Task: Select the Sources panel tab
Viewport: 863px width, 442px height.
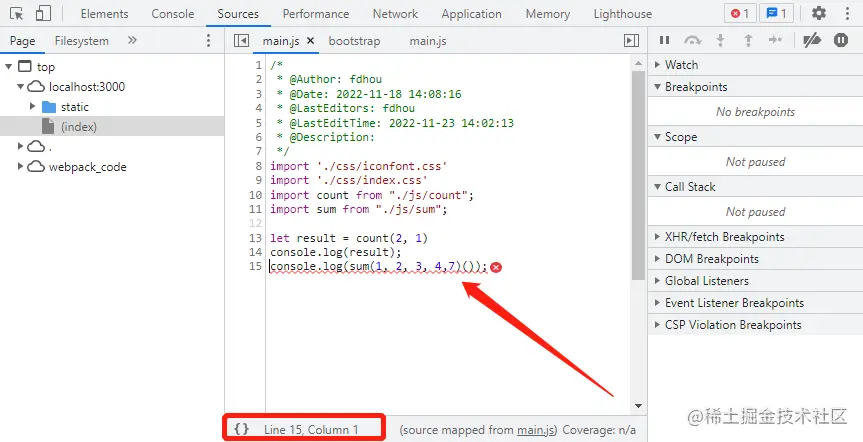Action: (238, 14)
